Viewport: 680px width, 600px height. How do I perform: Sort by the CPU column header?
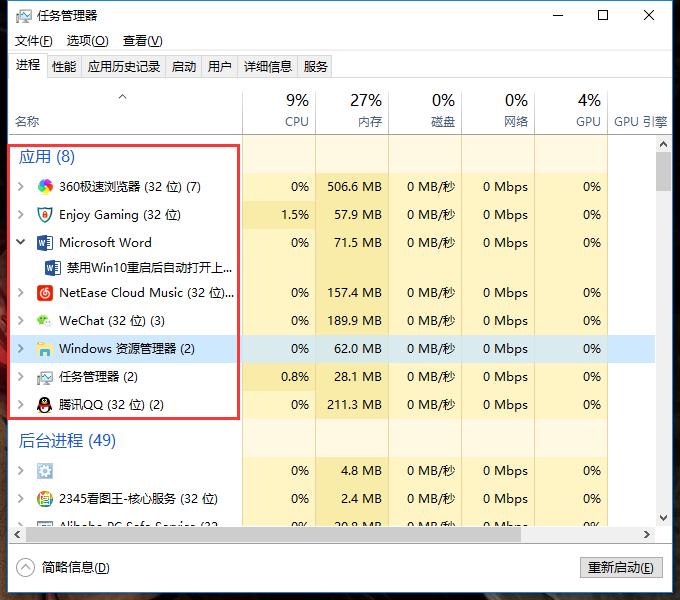click(279, 112)
